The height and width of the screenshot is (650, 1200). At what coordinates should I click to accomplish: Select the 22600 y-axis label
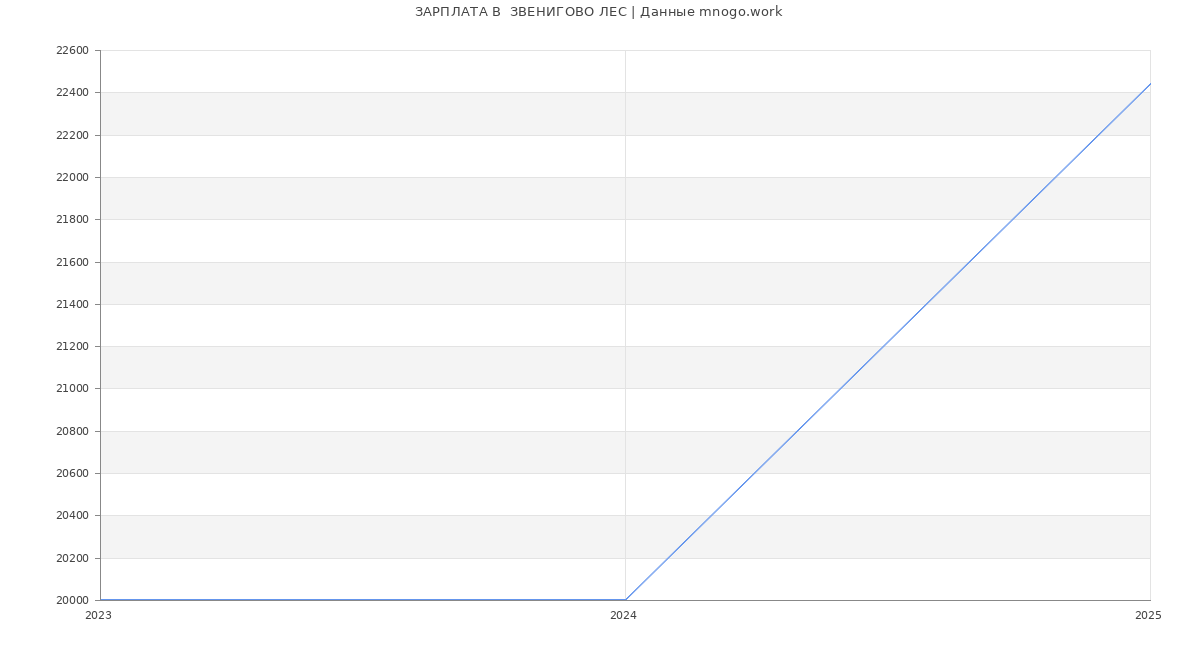(x=72, y=51)
